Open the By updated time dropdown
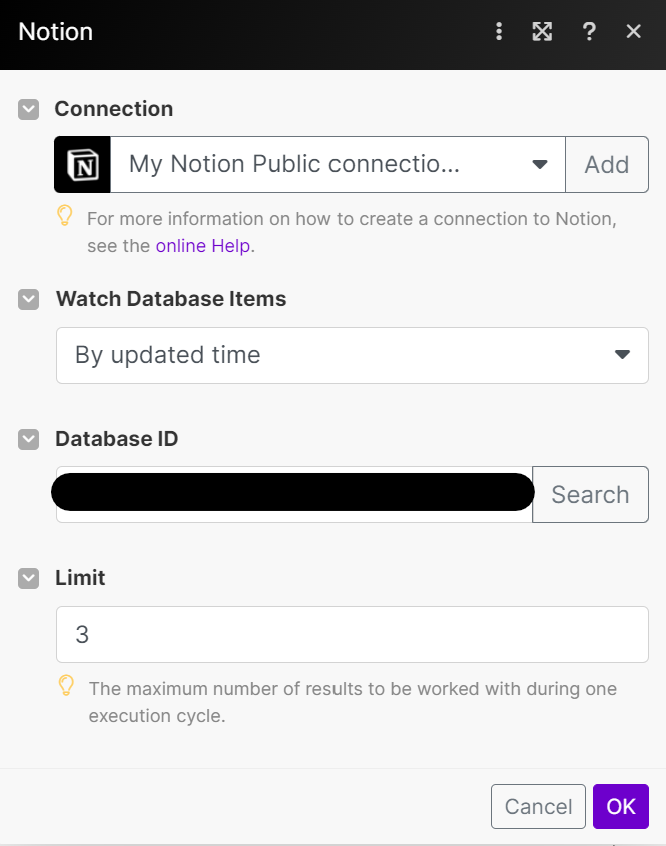This screenshot has width=666, height=846. (352, 356)
